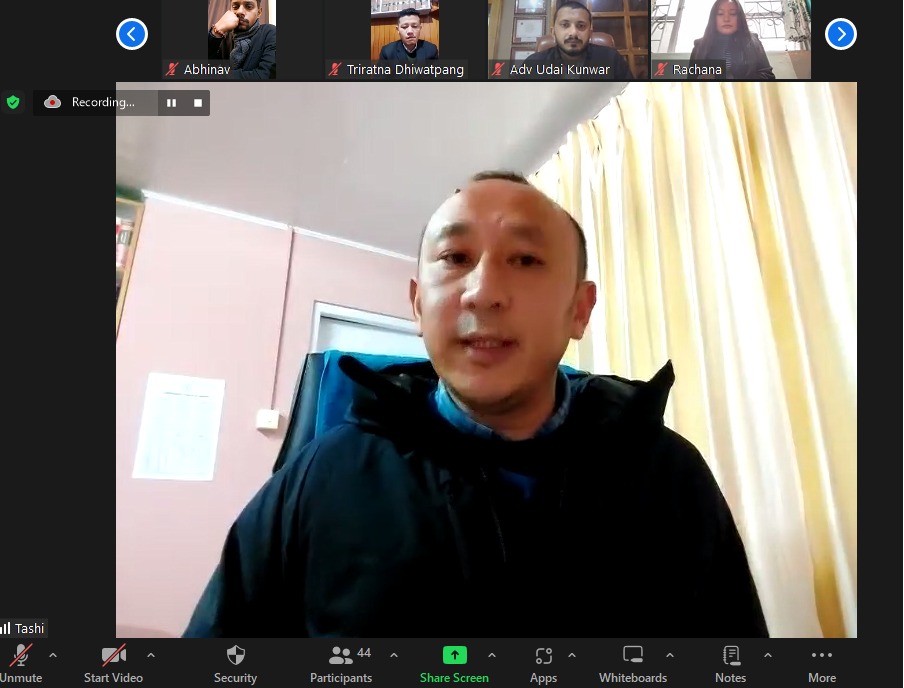Unmute the microphone

click(21, 664)
